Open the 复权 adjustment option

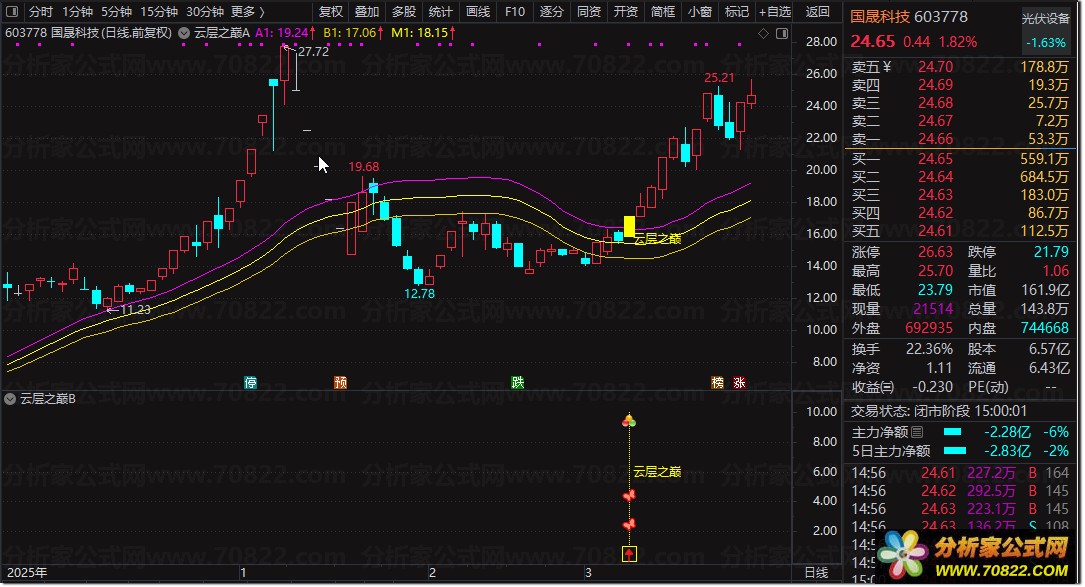[331, 12]
